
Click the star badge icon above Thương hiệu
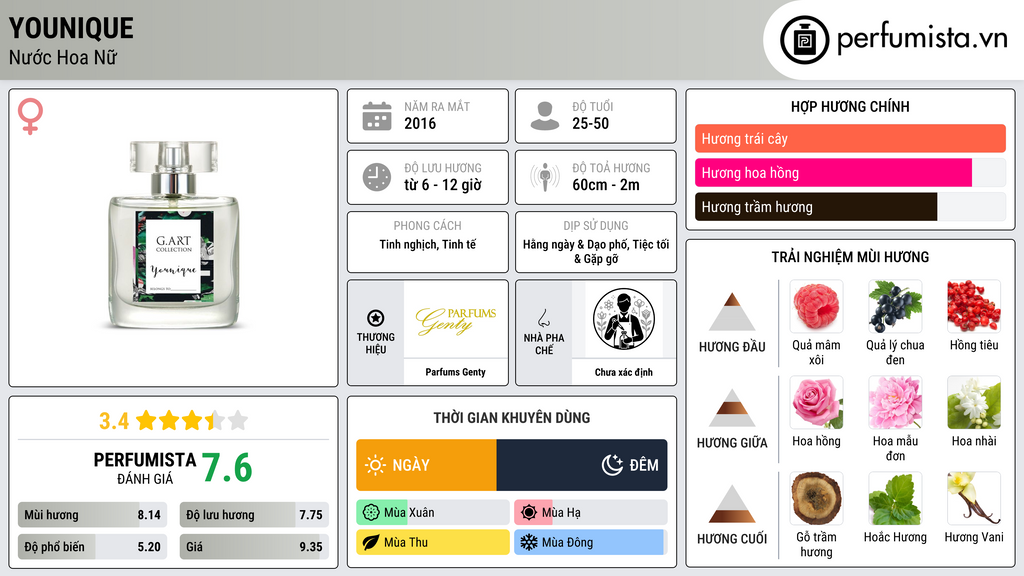(x=376, y=318)
